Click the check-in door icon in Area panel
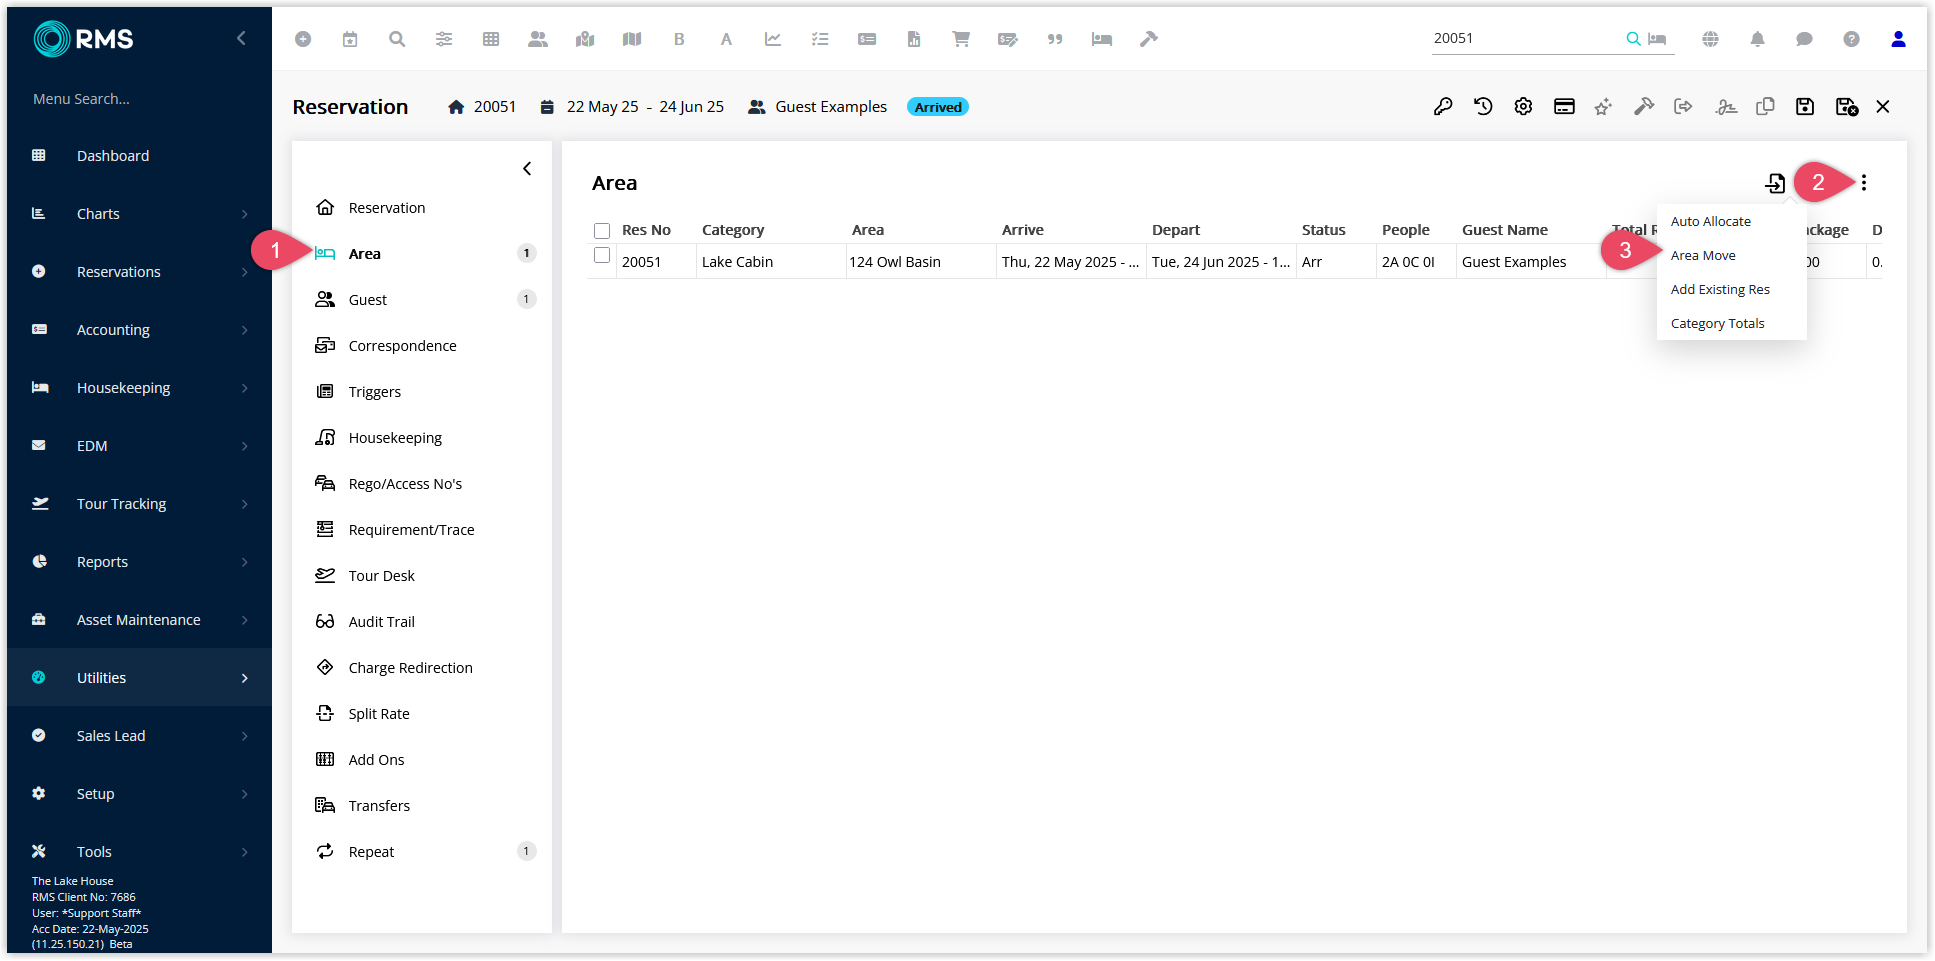The width and height of the screenshot is (1935, 961). tap(1775, 183)
